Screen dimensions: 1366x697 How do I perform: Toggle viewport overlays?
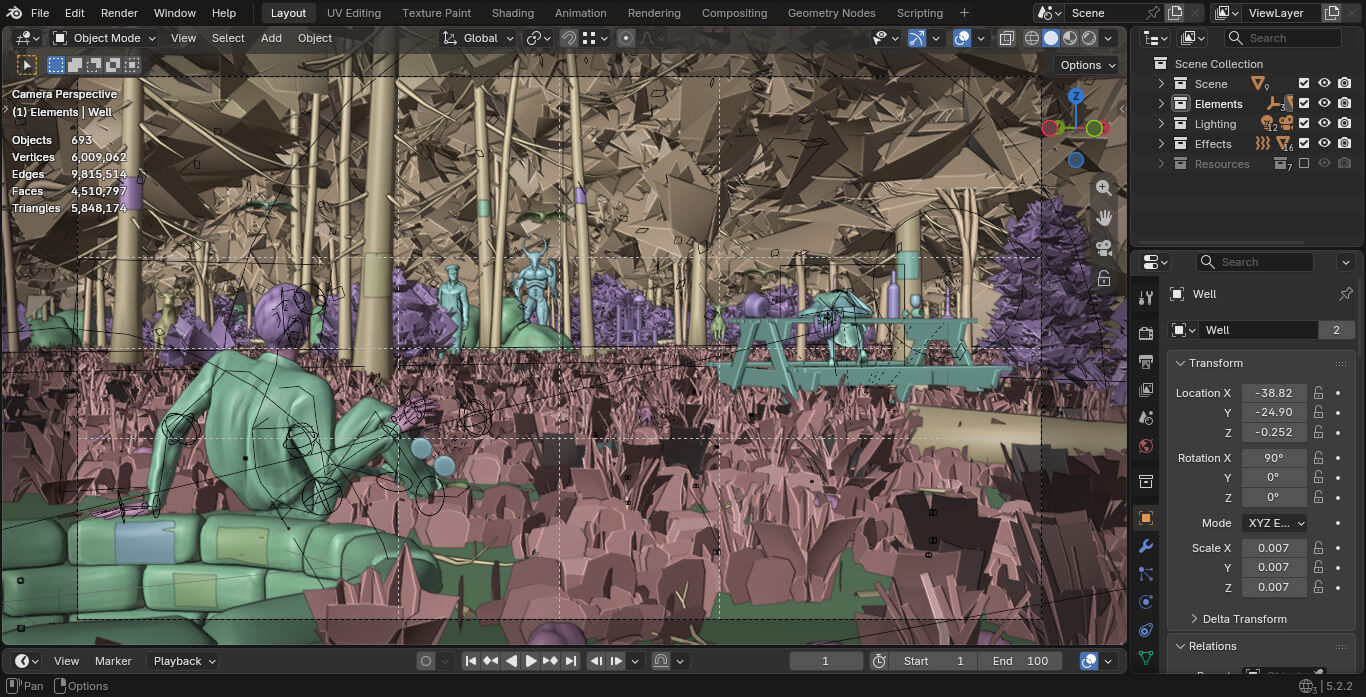pos(961,38)
